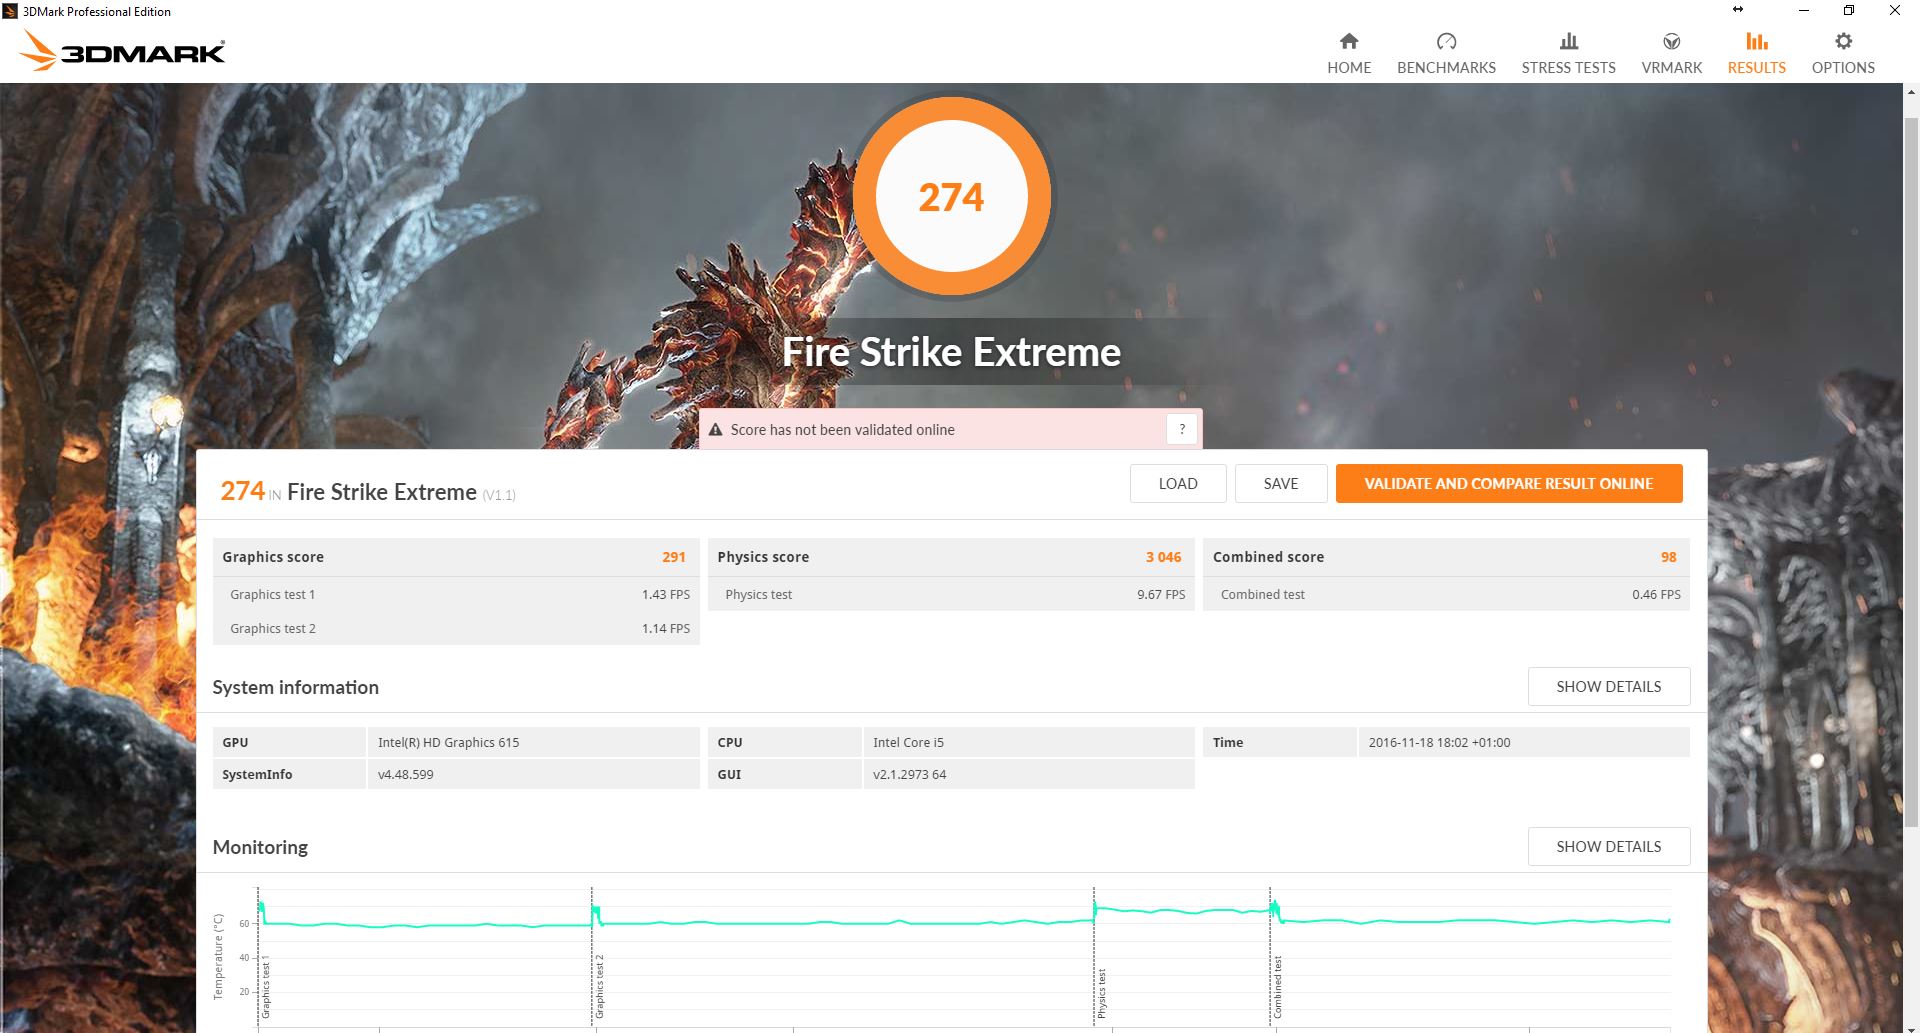Click the Temperature axis label
1920x1033 pixels.
[x=218, y=956]
